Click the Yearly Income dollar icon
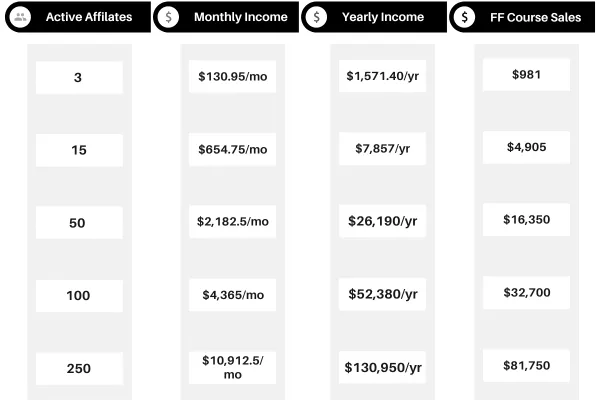Image resolution: width=600 pixels, height=400 pixels. pyautogui.click(x=317, y=17)
